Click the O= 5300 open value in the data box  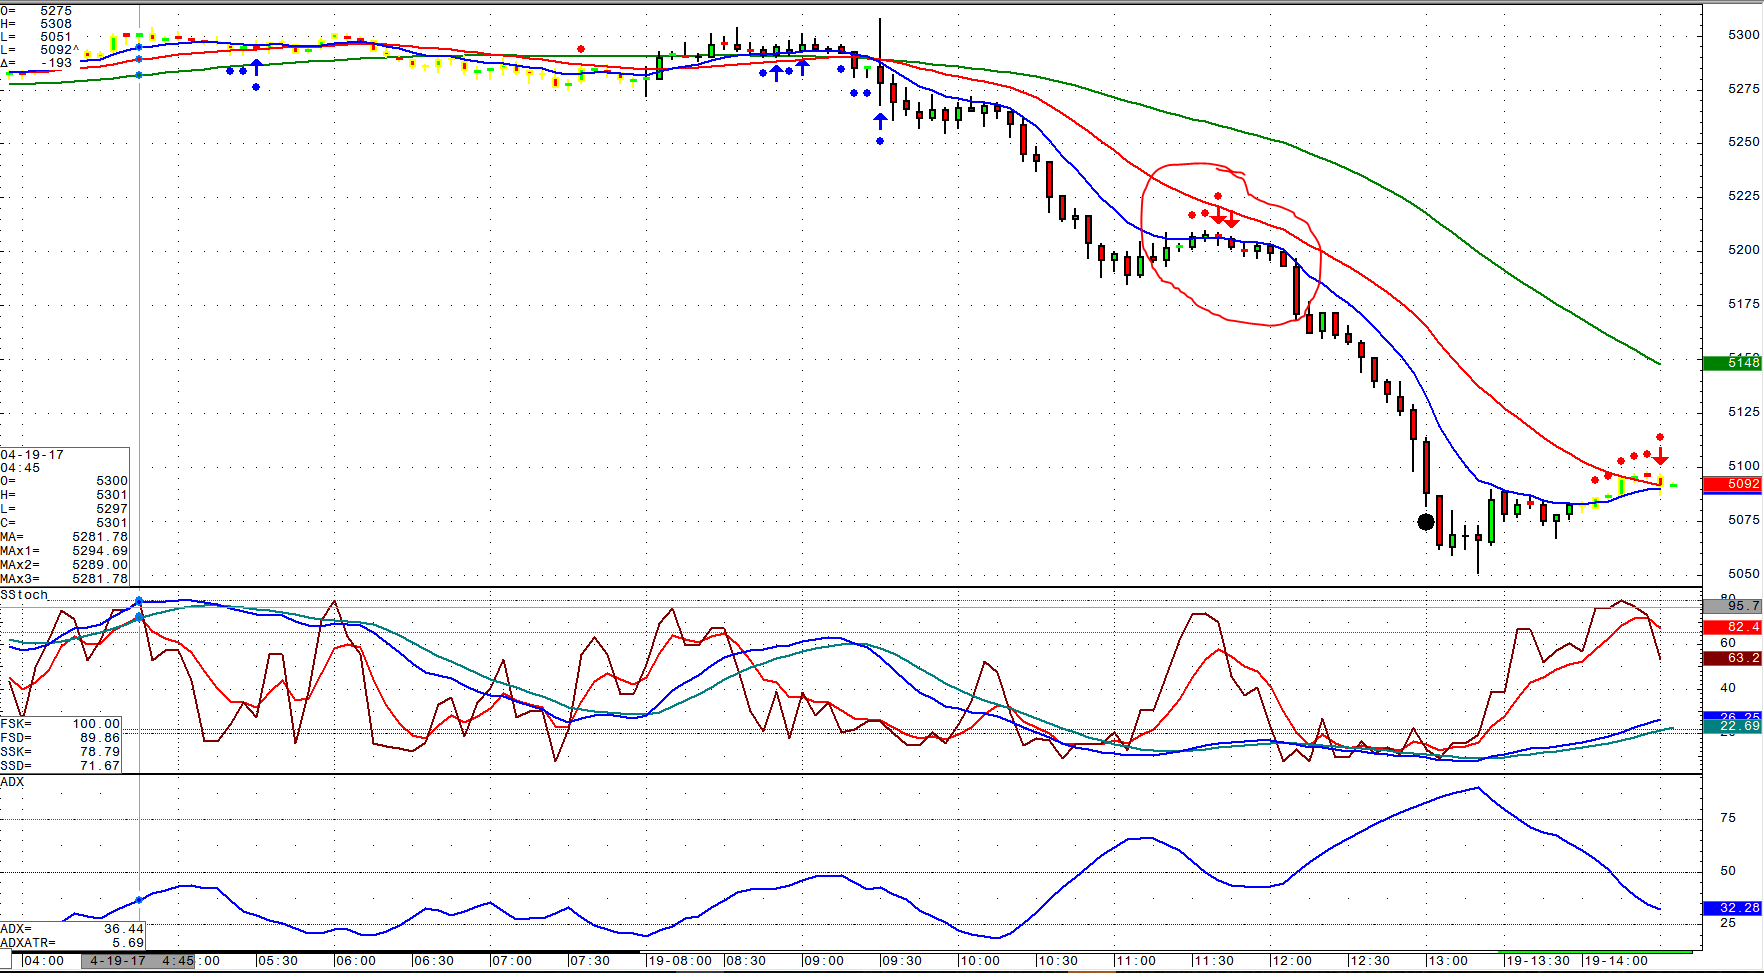coord(64,481)
